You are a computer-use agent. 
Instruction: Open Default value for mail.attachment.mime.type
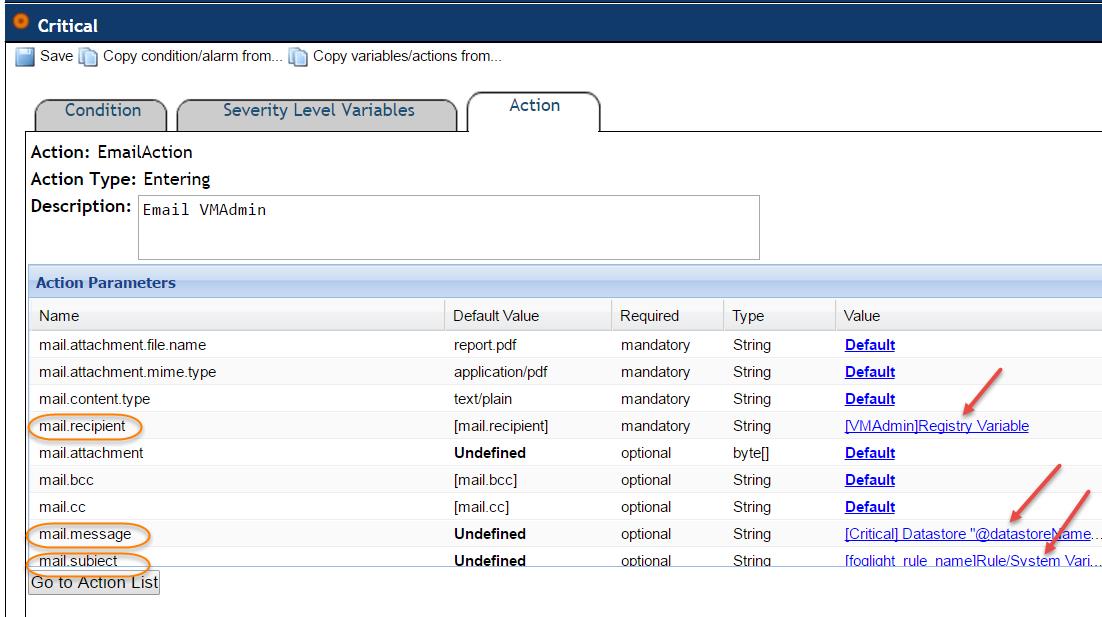pos(869,372)
